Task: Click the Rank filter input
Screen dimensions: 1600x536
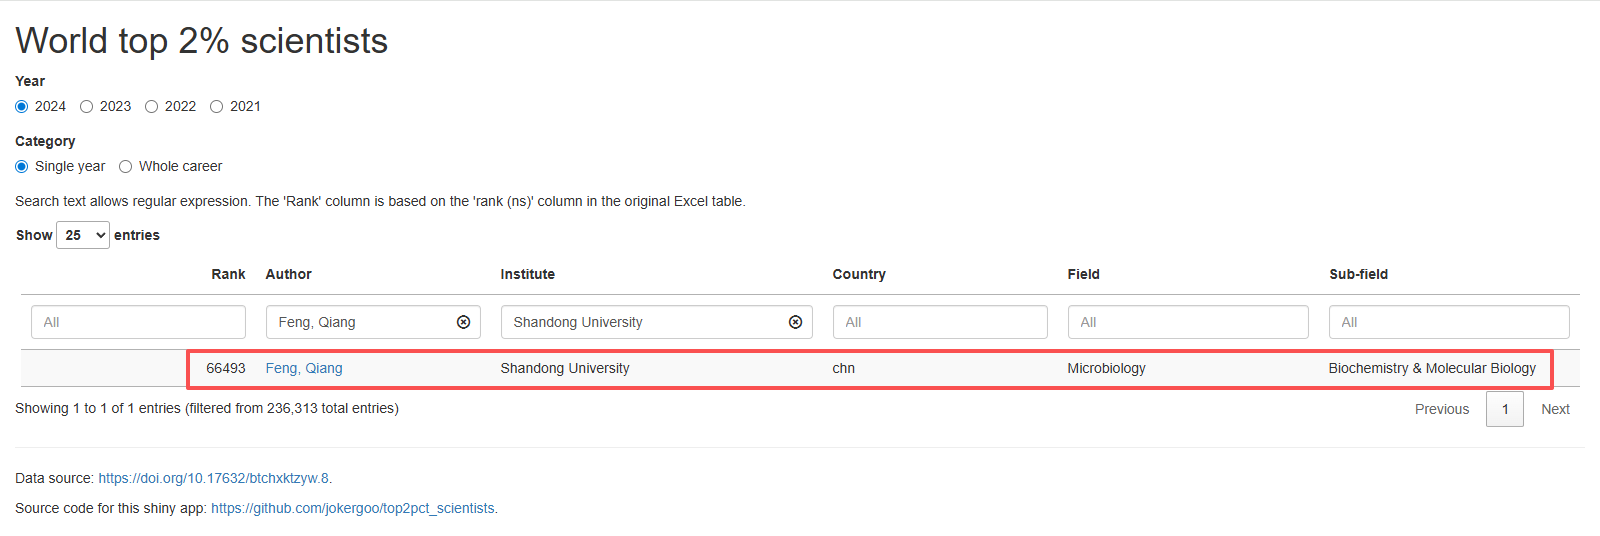Action: tap(138, 322)
